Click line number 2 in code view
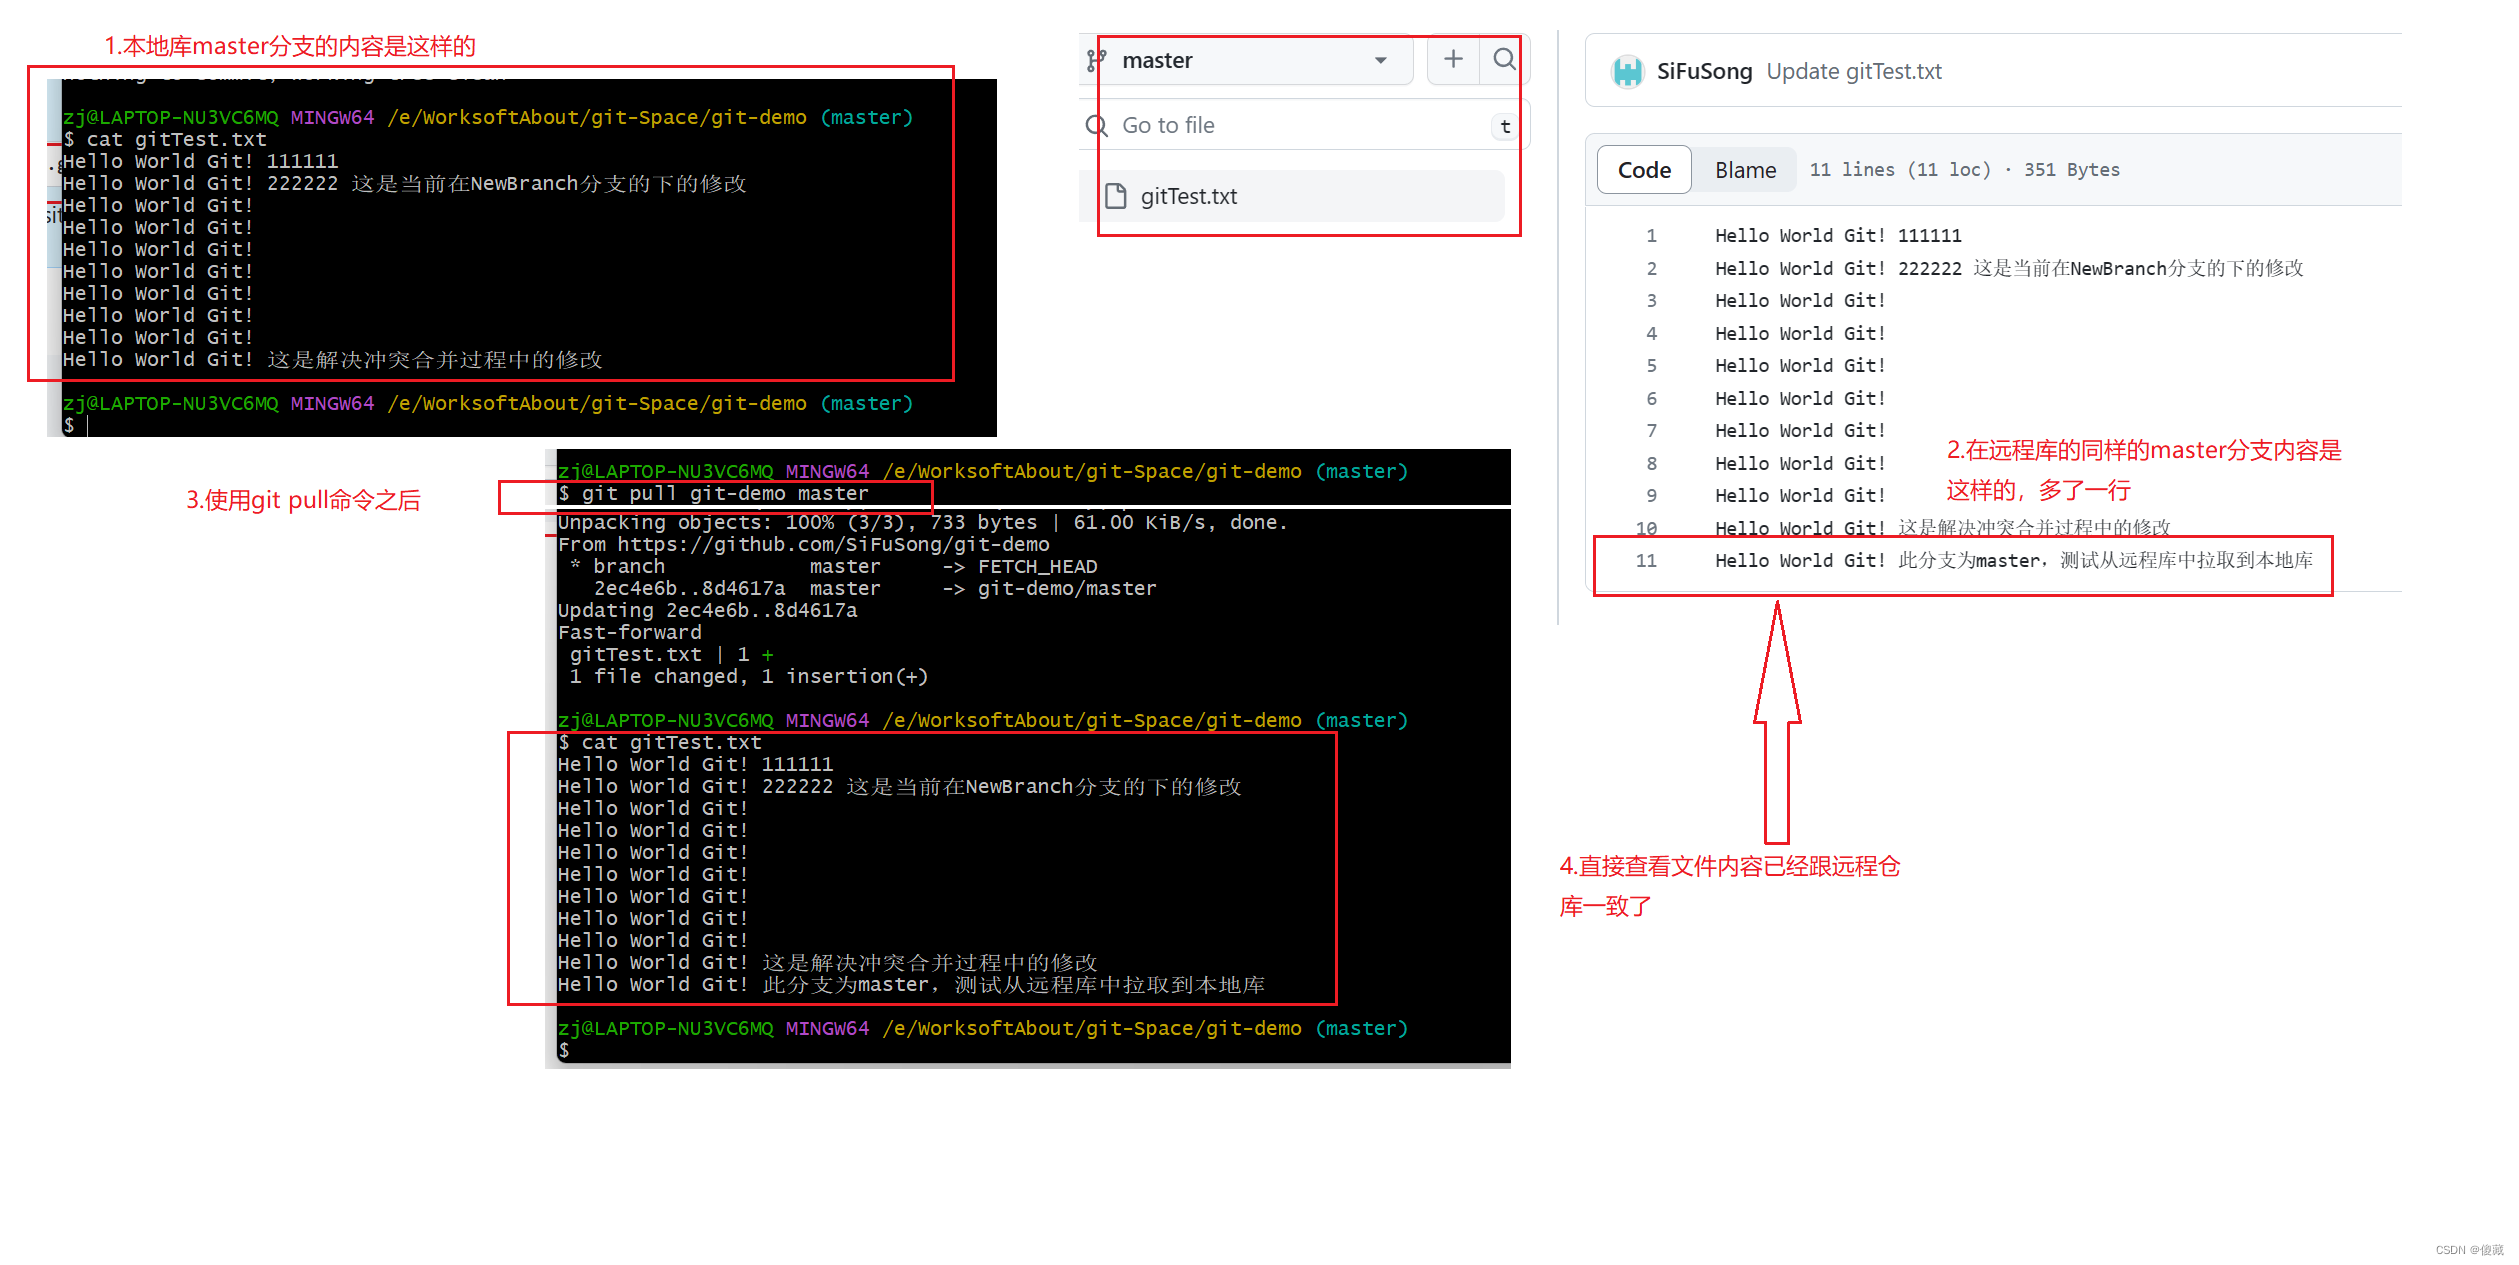This screenshot has height=1265, width=2519. [x=1651, y=269]
